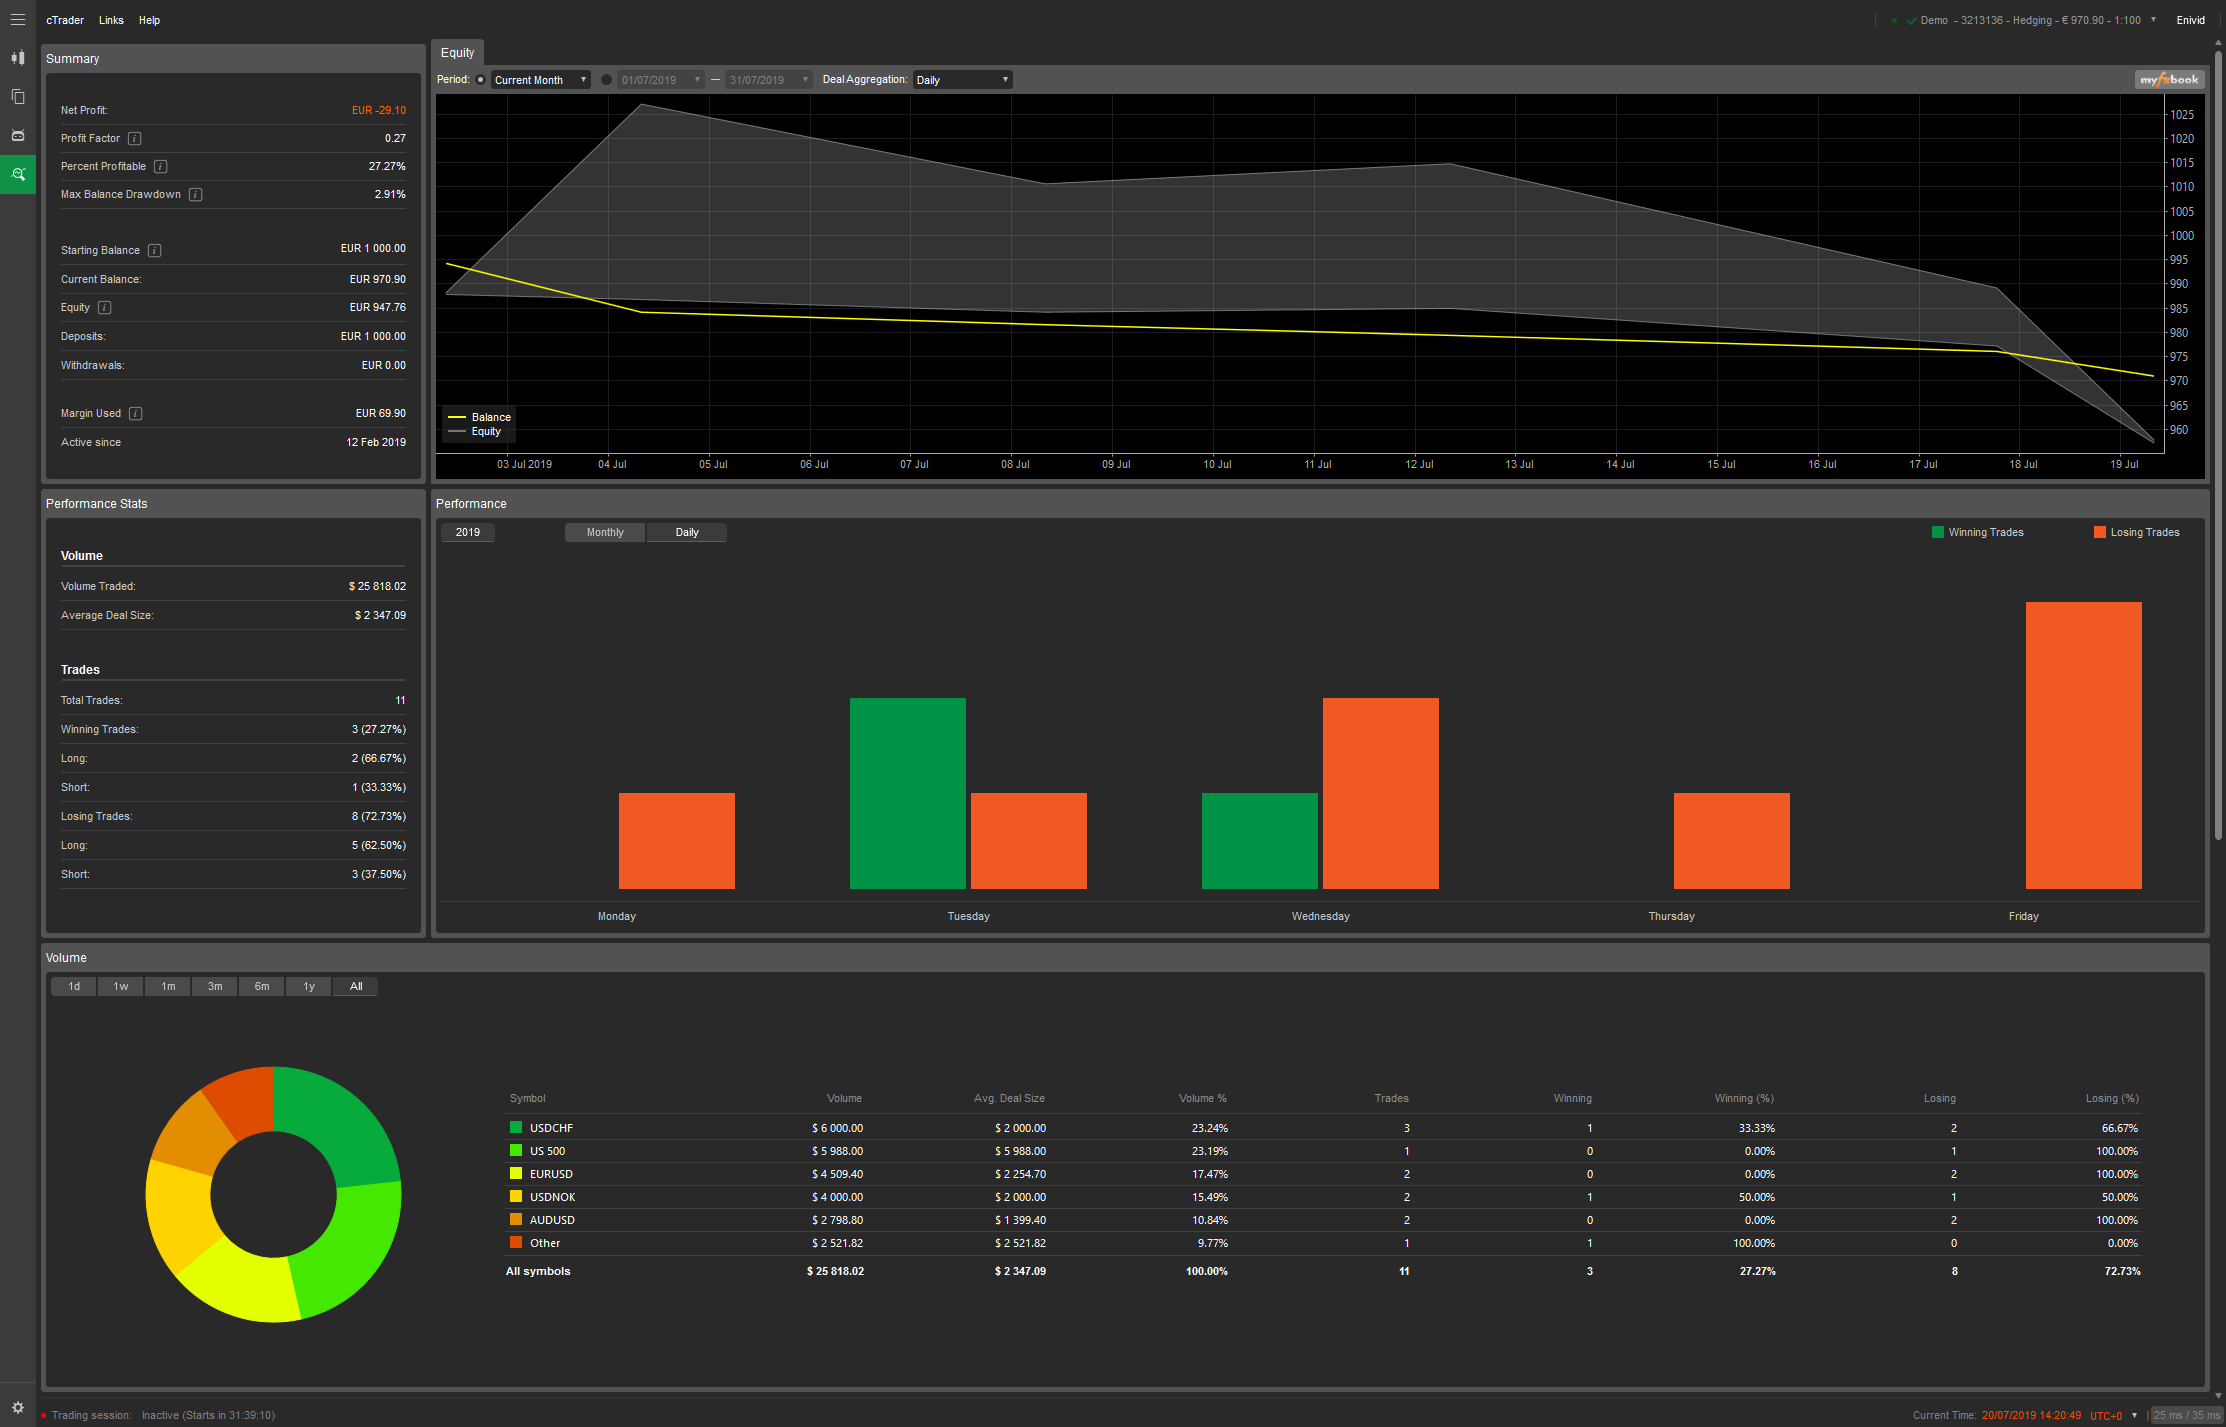Expand the Demo account selector dropdown
Image resolution: width=2226 pixels, height=1427 pixels.
[x=2153, y=20]
